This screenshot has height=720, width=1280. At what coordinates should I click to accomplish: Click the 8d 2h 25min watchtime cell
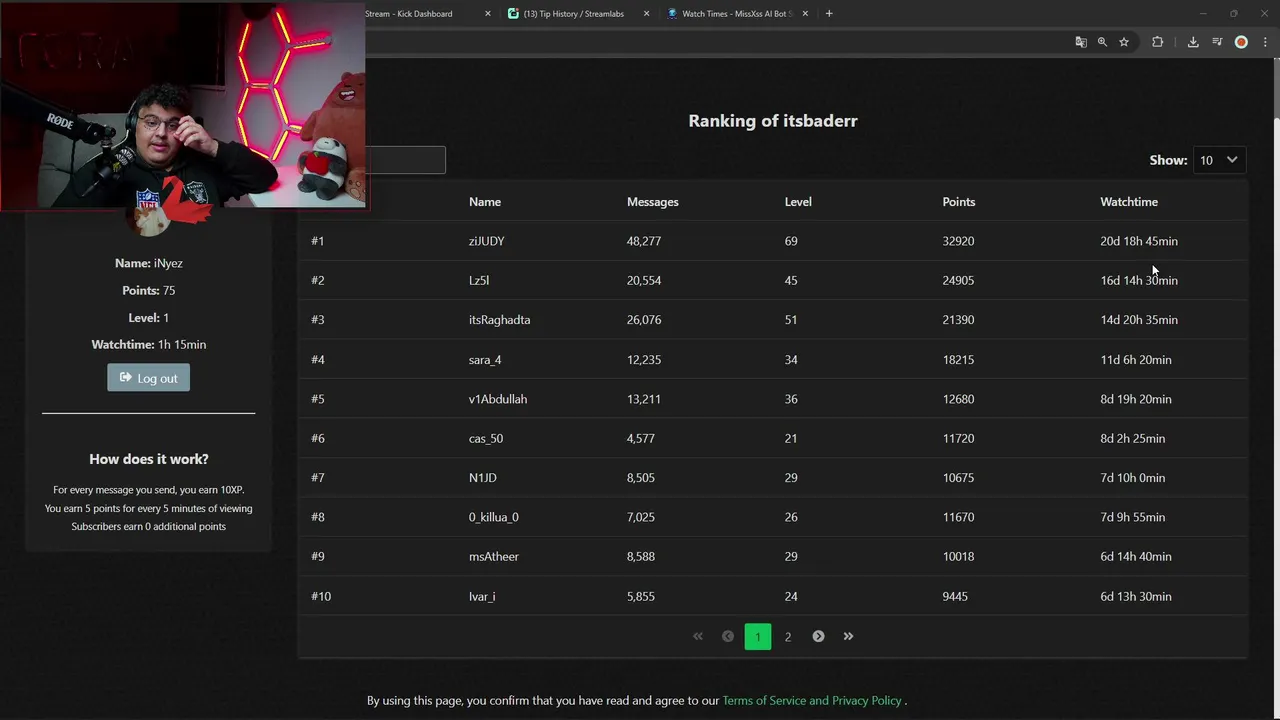[1133, 438]
